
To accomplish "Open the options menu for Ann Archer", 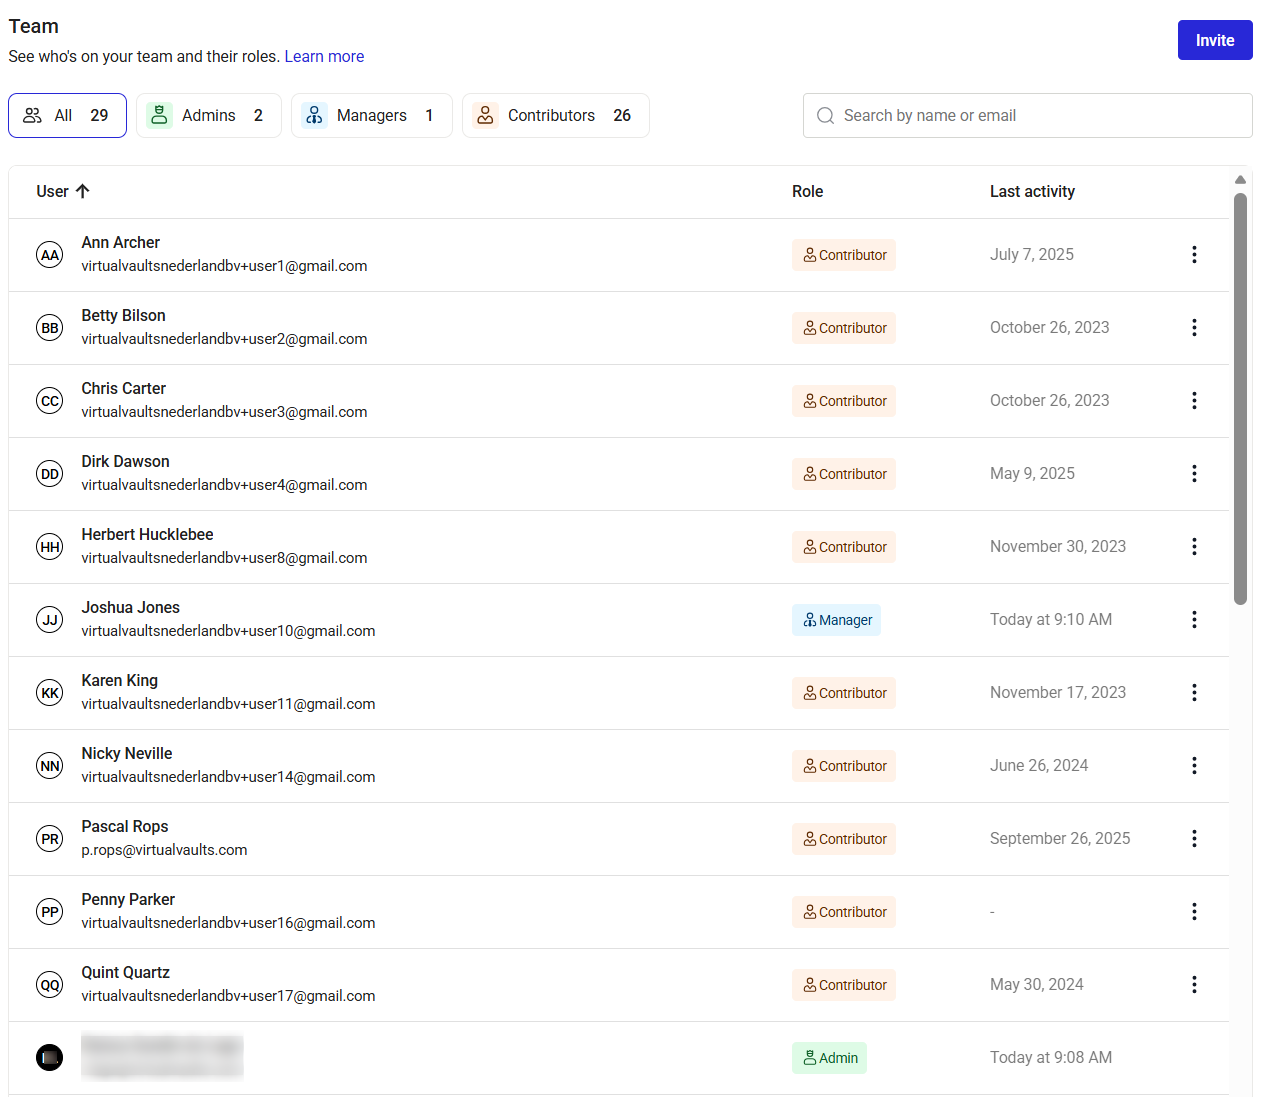I will point(1194,255).
